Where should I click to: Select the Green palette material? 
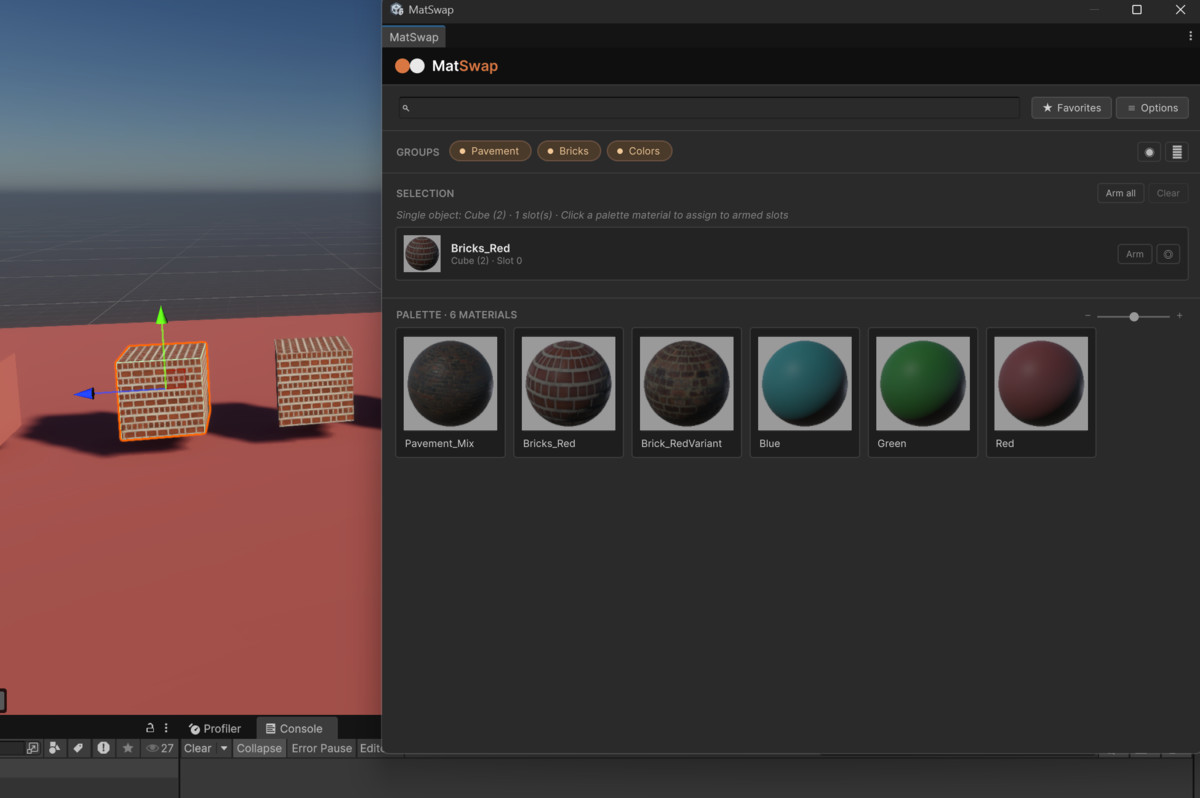(922, 392)
